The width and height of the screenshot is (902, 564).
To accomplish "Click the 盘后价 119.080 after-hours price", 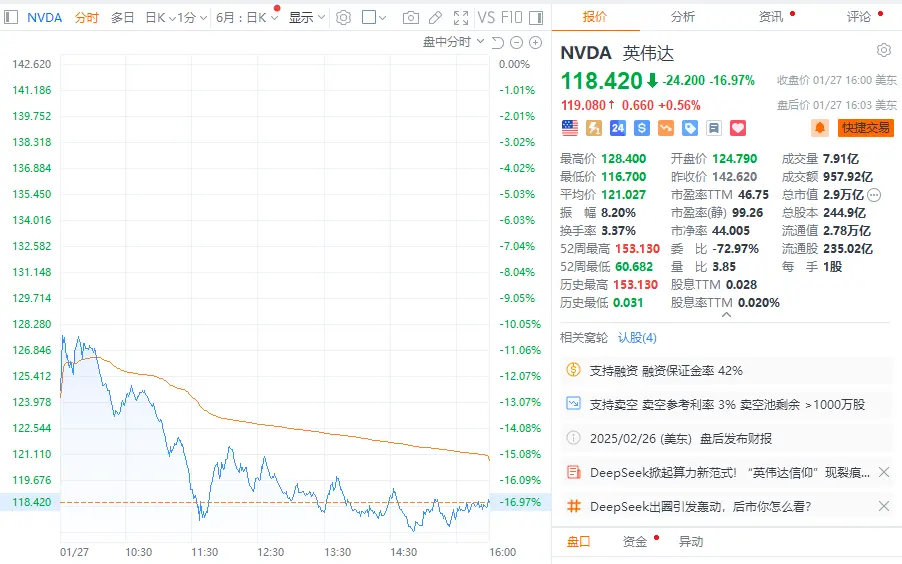I will [583, 105].
